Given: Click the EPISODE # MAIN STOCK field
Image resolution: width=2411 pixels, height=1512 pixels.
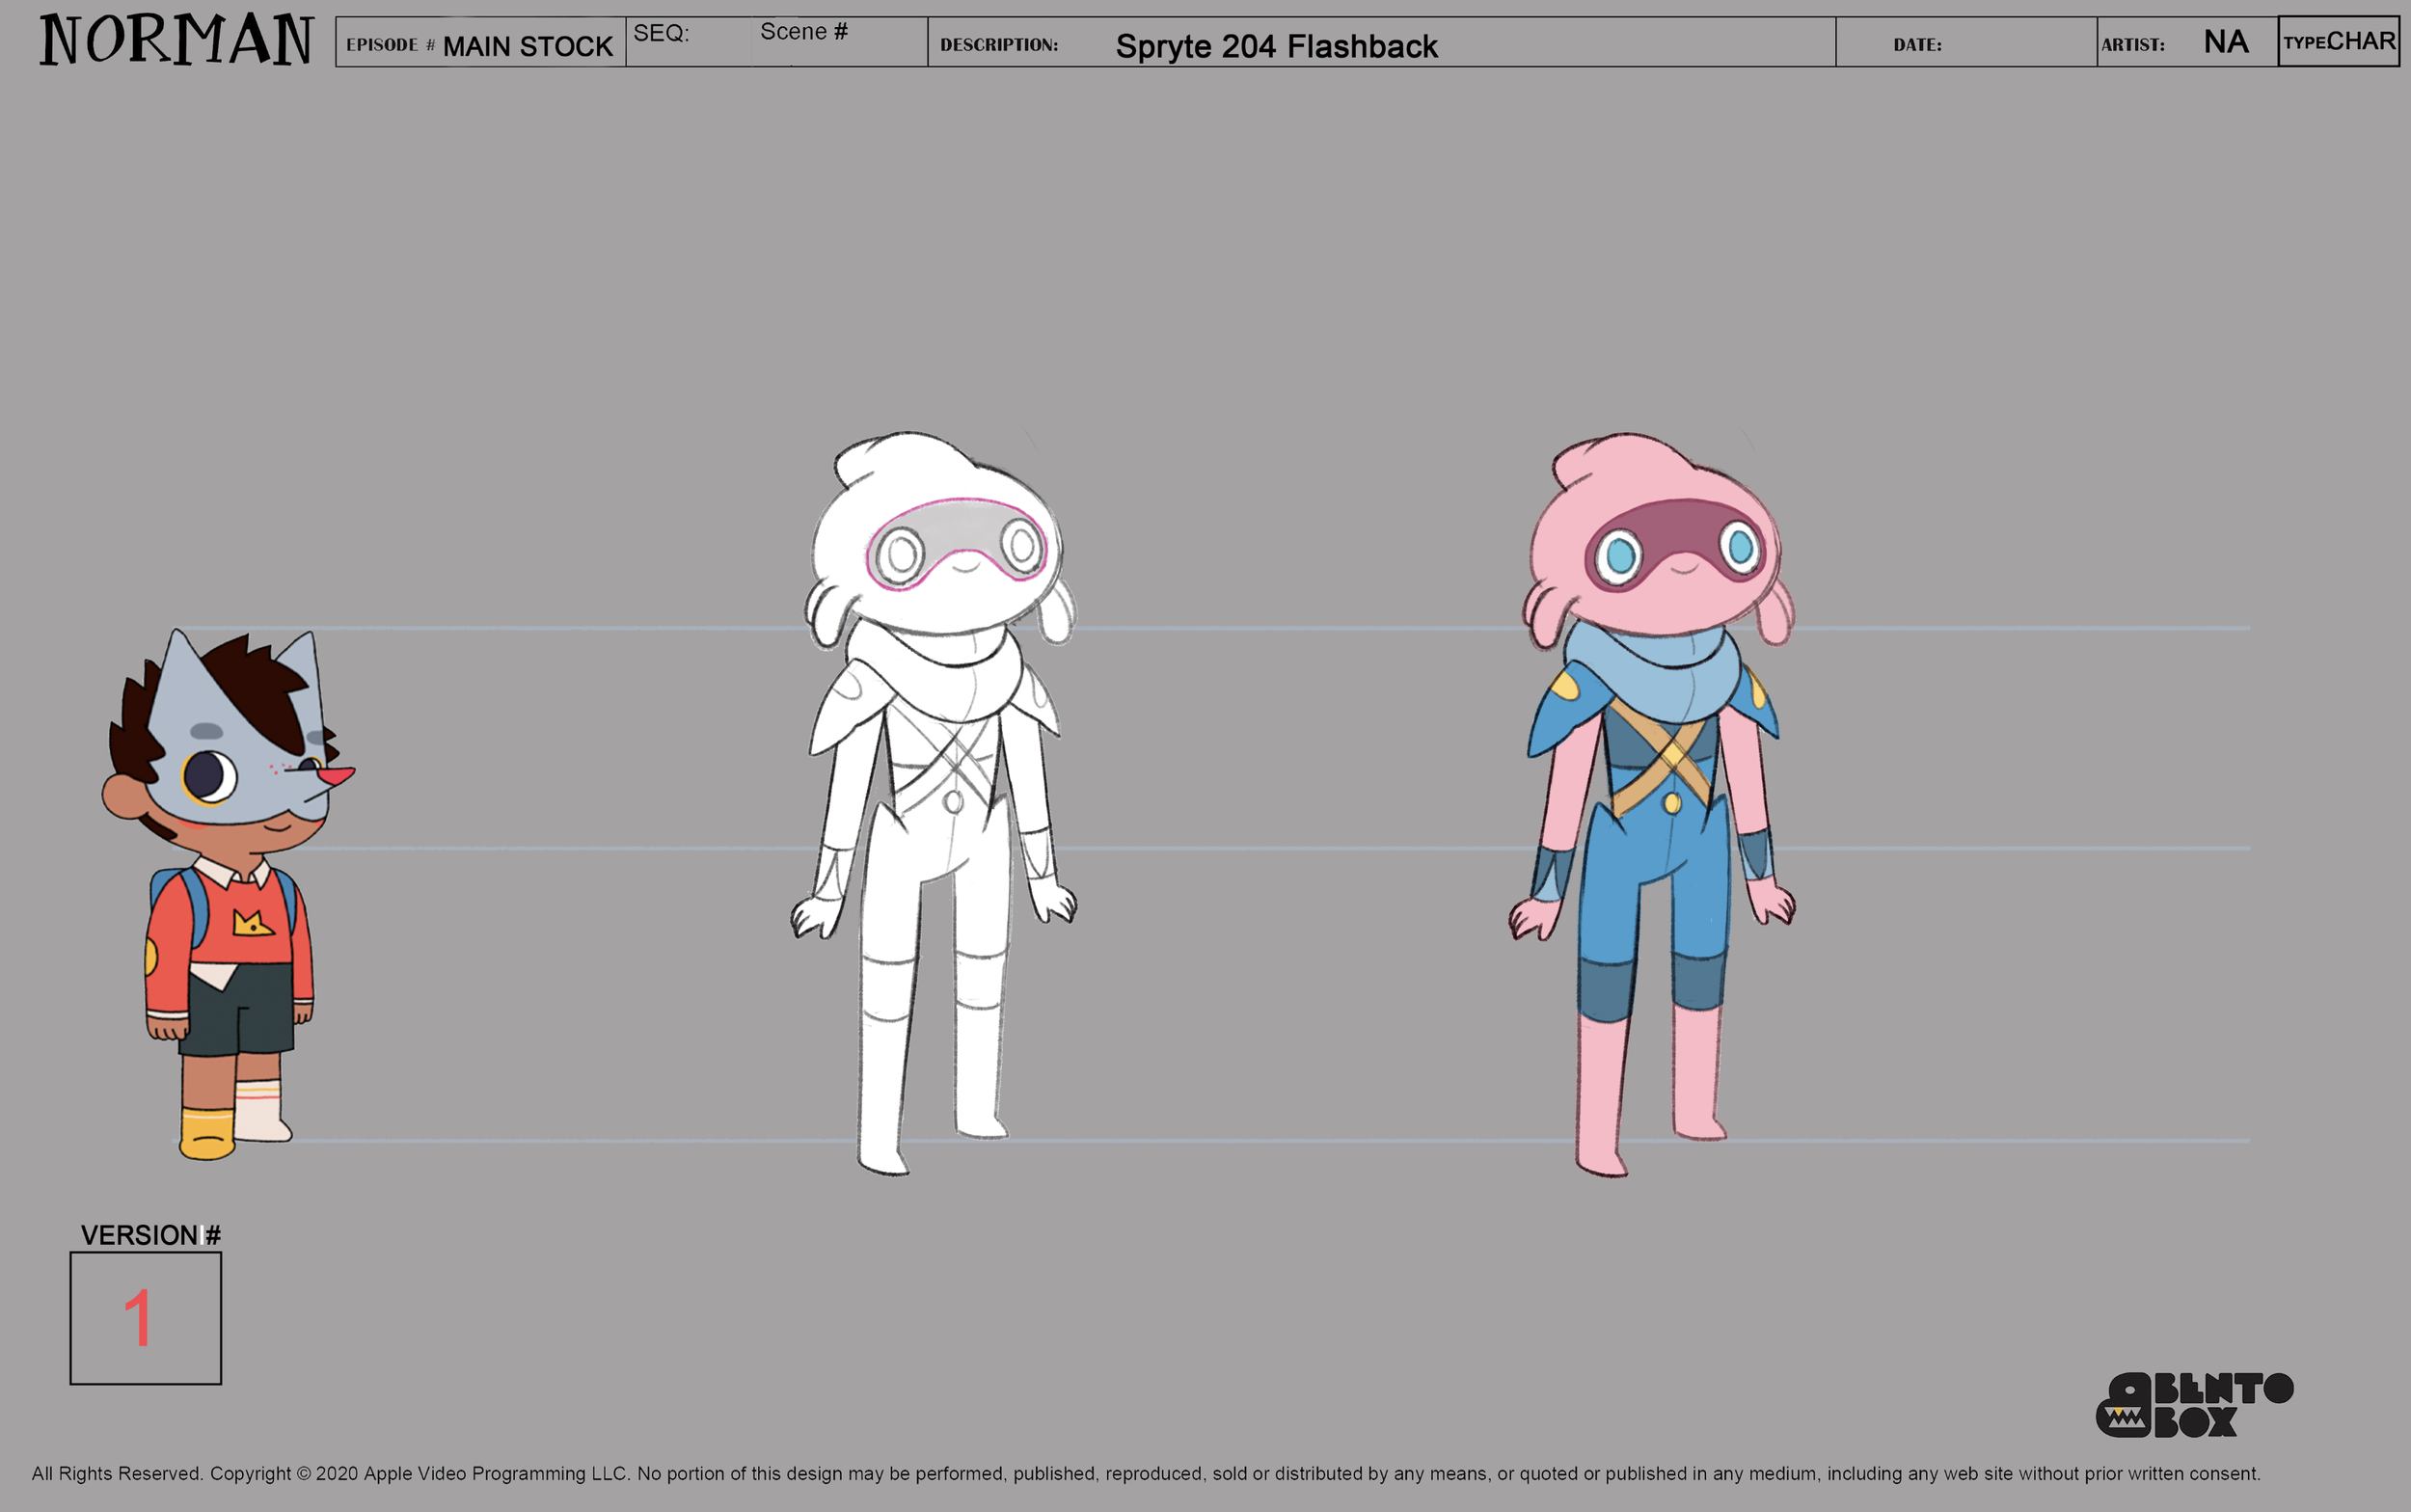Looking at the screenshot, I should pos(480,44).
